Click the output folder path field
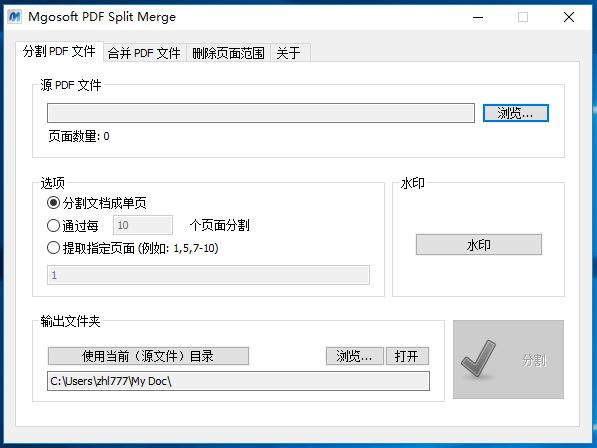This screenshot has width=597, height=448. click(x=238, y=381)
